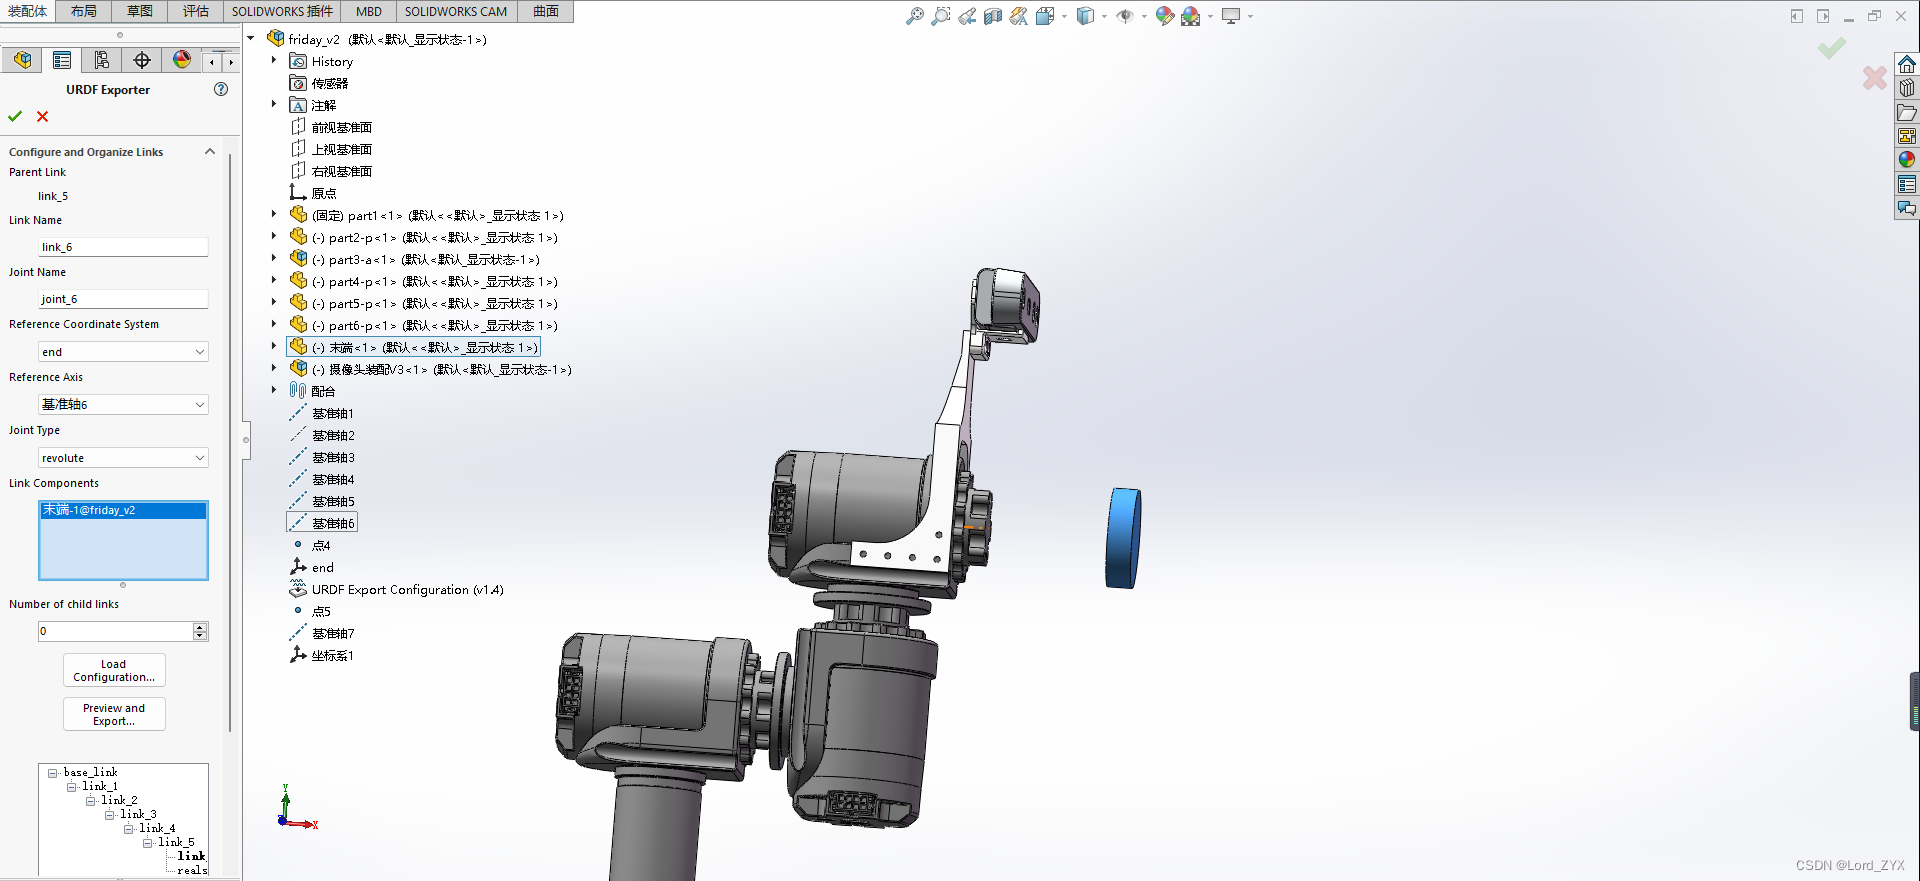1920x881 pixels.
Task: Select link_4 in the link tree
Action: (x=157, y=828)
